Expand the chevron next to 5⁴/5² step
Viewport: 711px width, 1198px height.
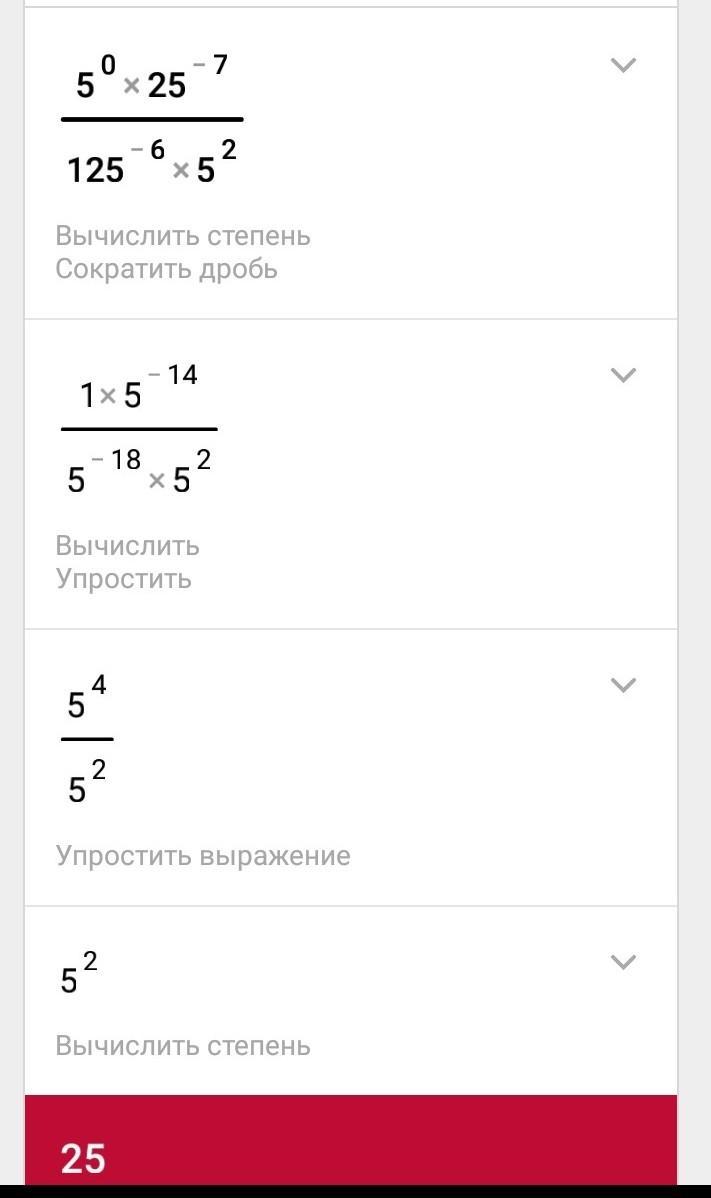623,686
